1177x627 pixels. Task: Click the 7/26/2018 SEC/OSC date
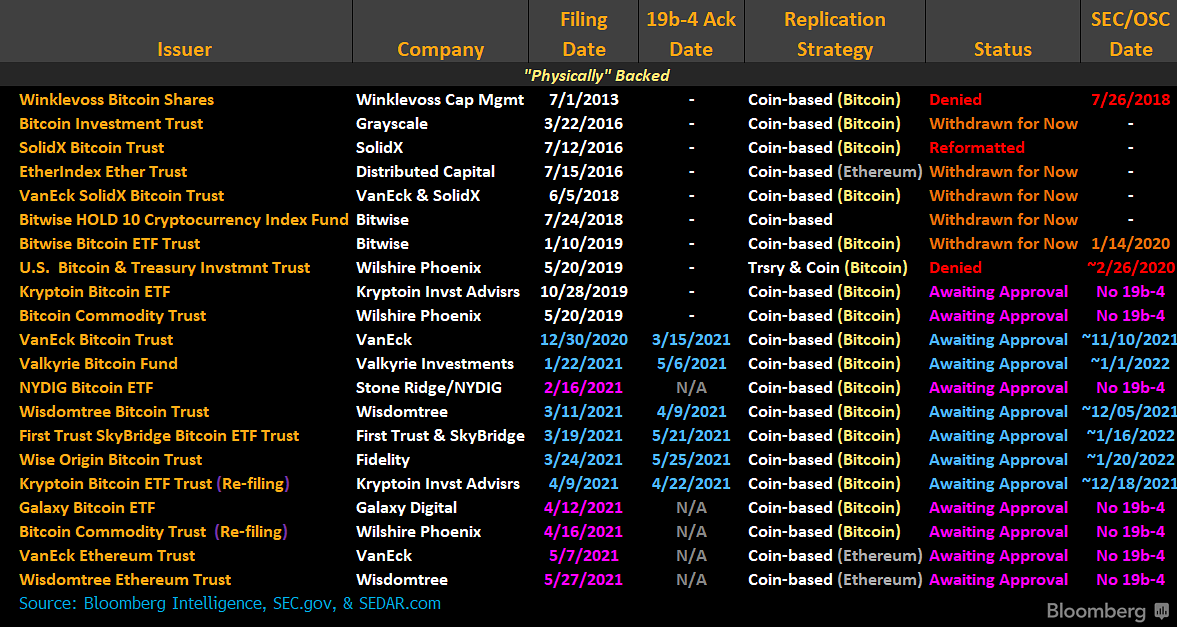pos(1130,99)
